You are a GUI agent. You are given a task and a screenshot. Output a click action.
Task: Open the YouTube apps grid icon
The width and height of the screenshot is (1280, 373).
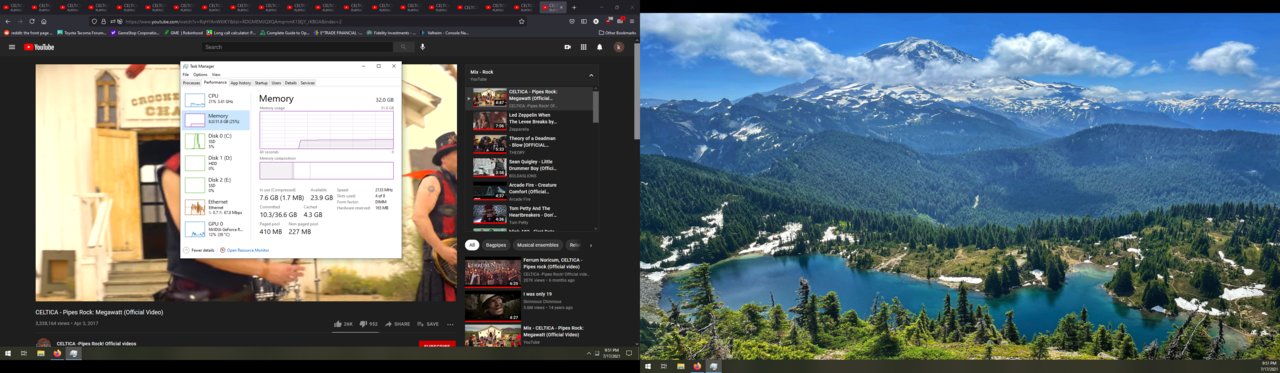tap(583, 47)
